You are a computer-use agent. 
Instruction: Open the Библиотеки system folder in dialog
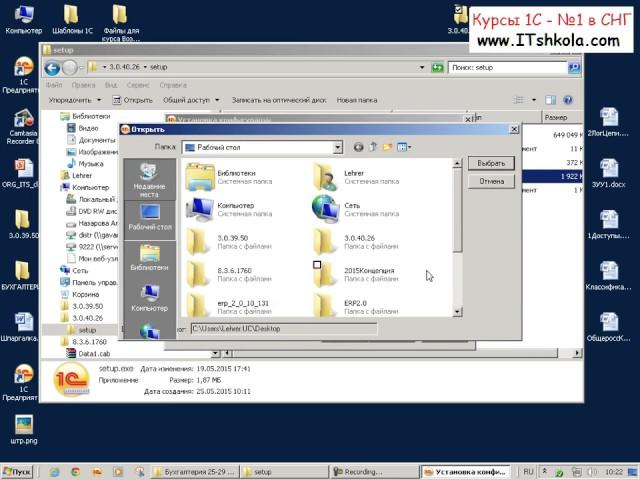(229, 177)
